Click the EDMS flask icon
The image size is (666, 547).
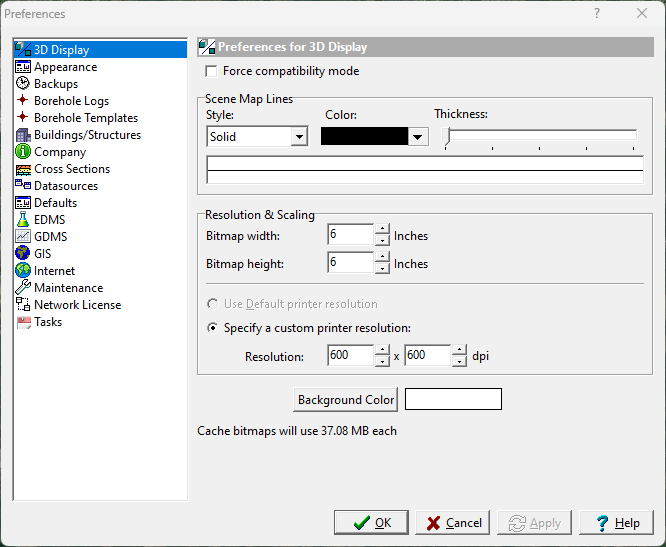pos(23,220)
